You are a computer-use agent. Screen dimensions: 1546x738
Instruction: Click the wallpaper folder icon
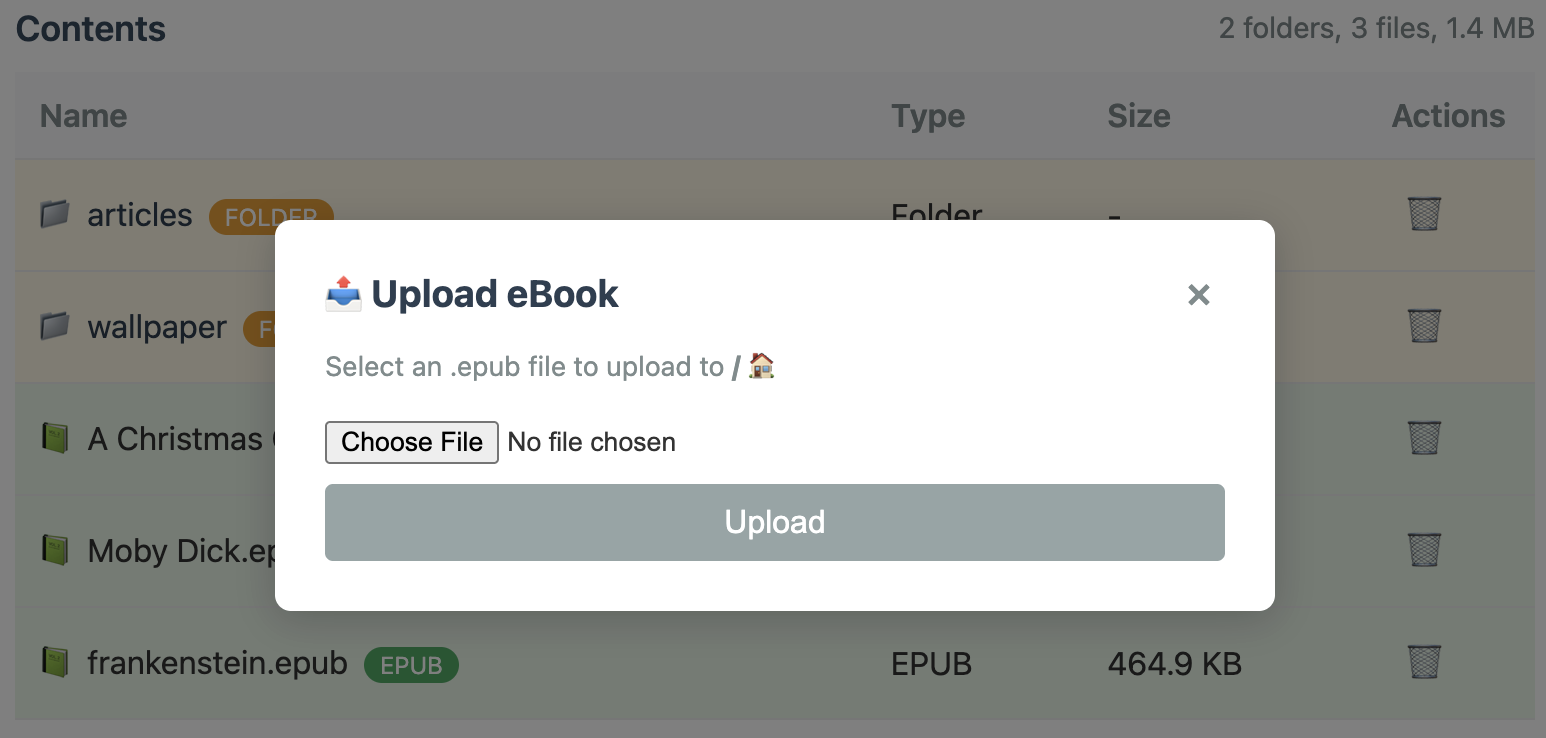(55, 326)
